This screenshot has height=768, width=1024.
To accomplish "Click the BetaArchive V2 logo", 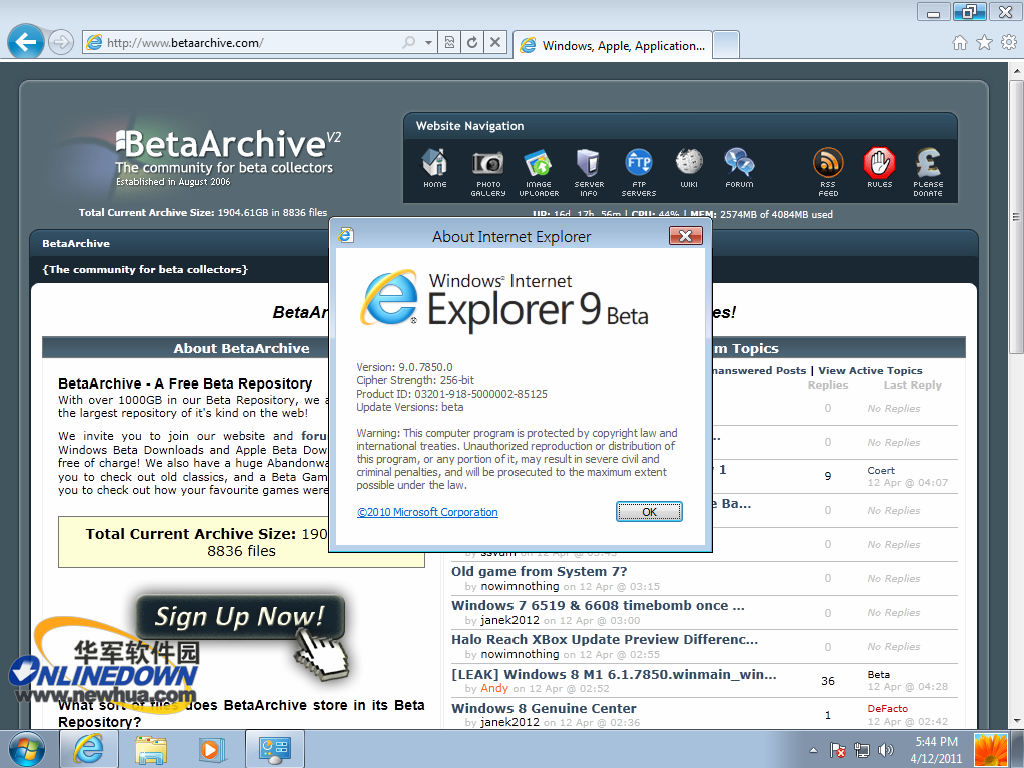I will [x=227, y=157].
